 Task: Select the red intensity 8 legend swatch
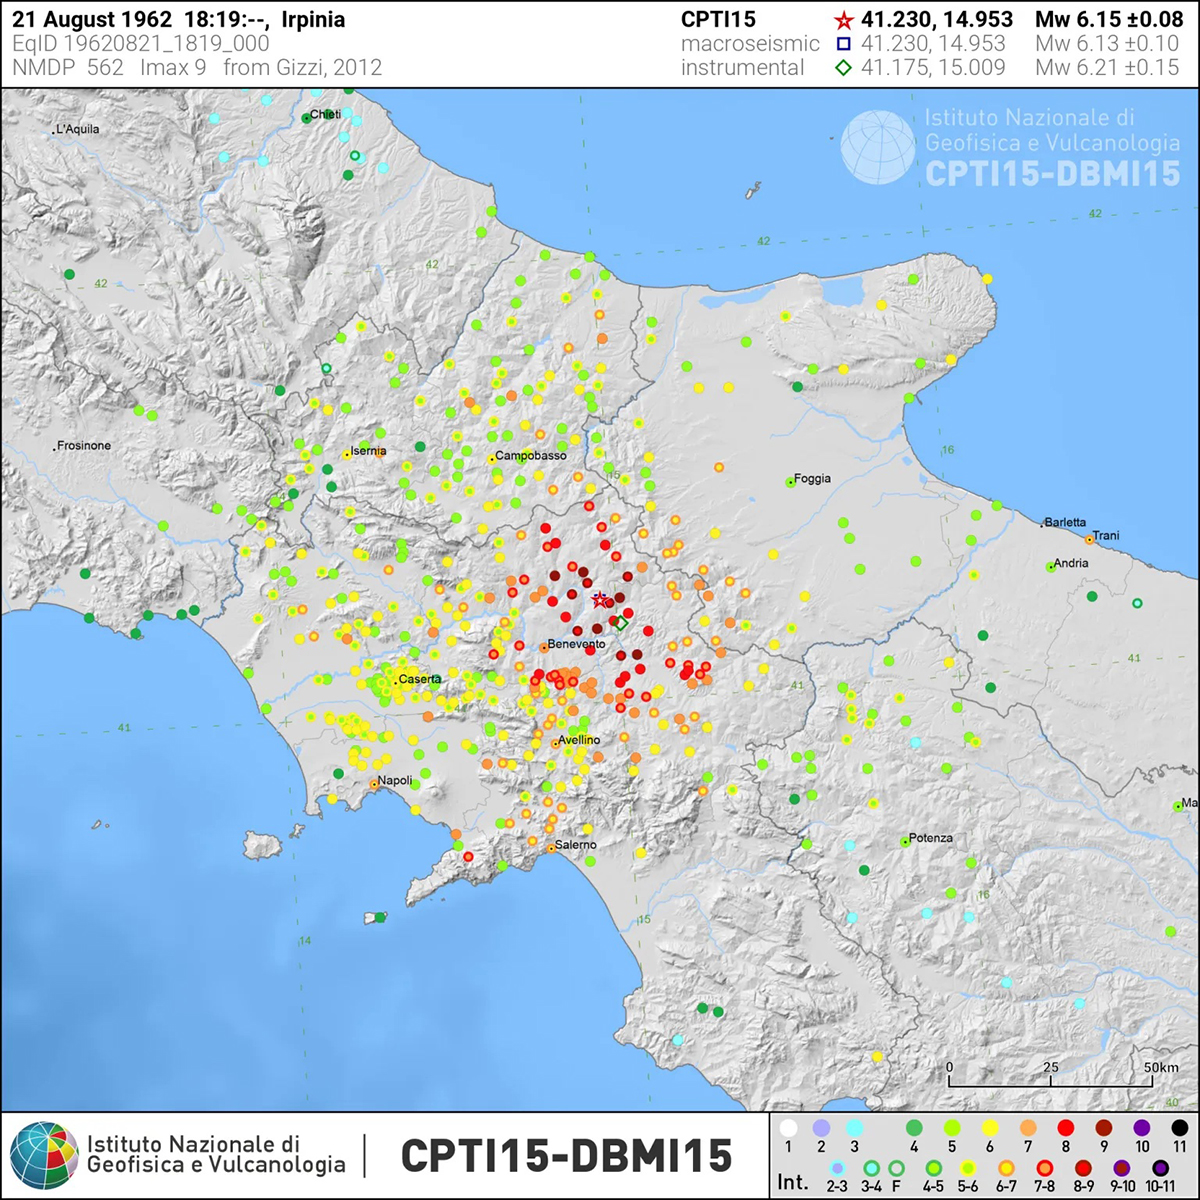[1065, 1129]
